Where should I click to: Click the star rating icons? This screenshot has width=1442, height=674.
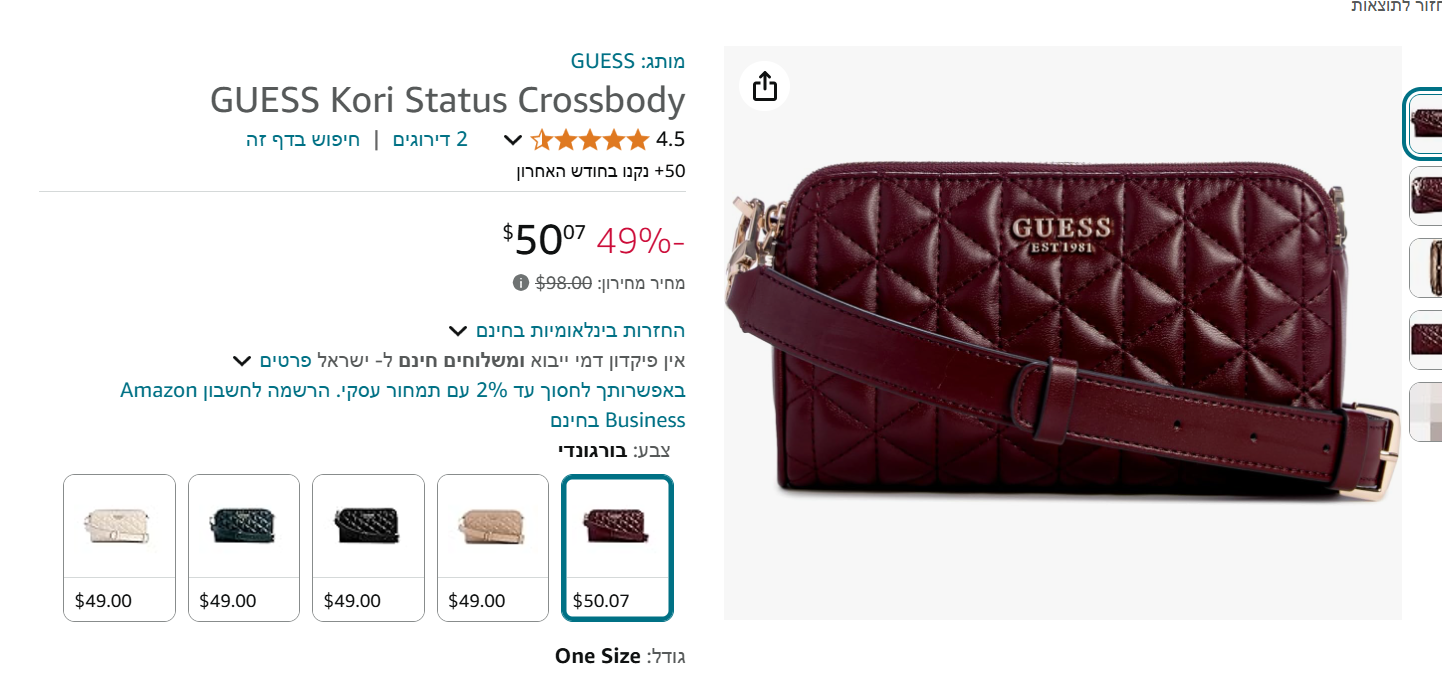(589, 139)
